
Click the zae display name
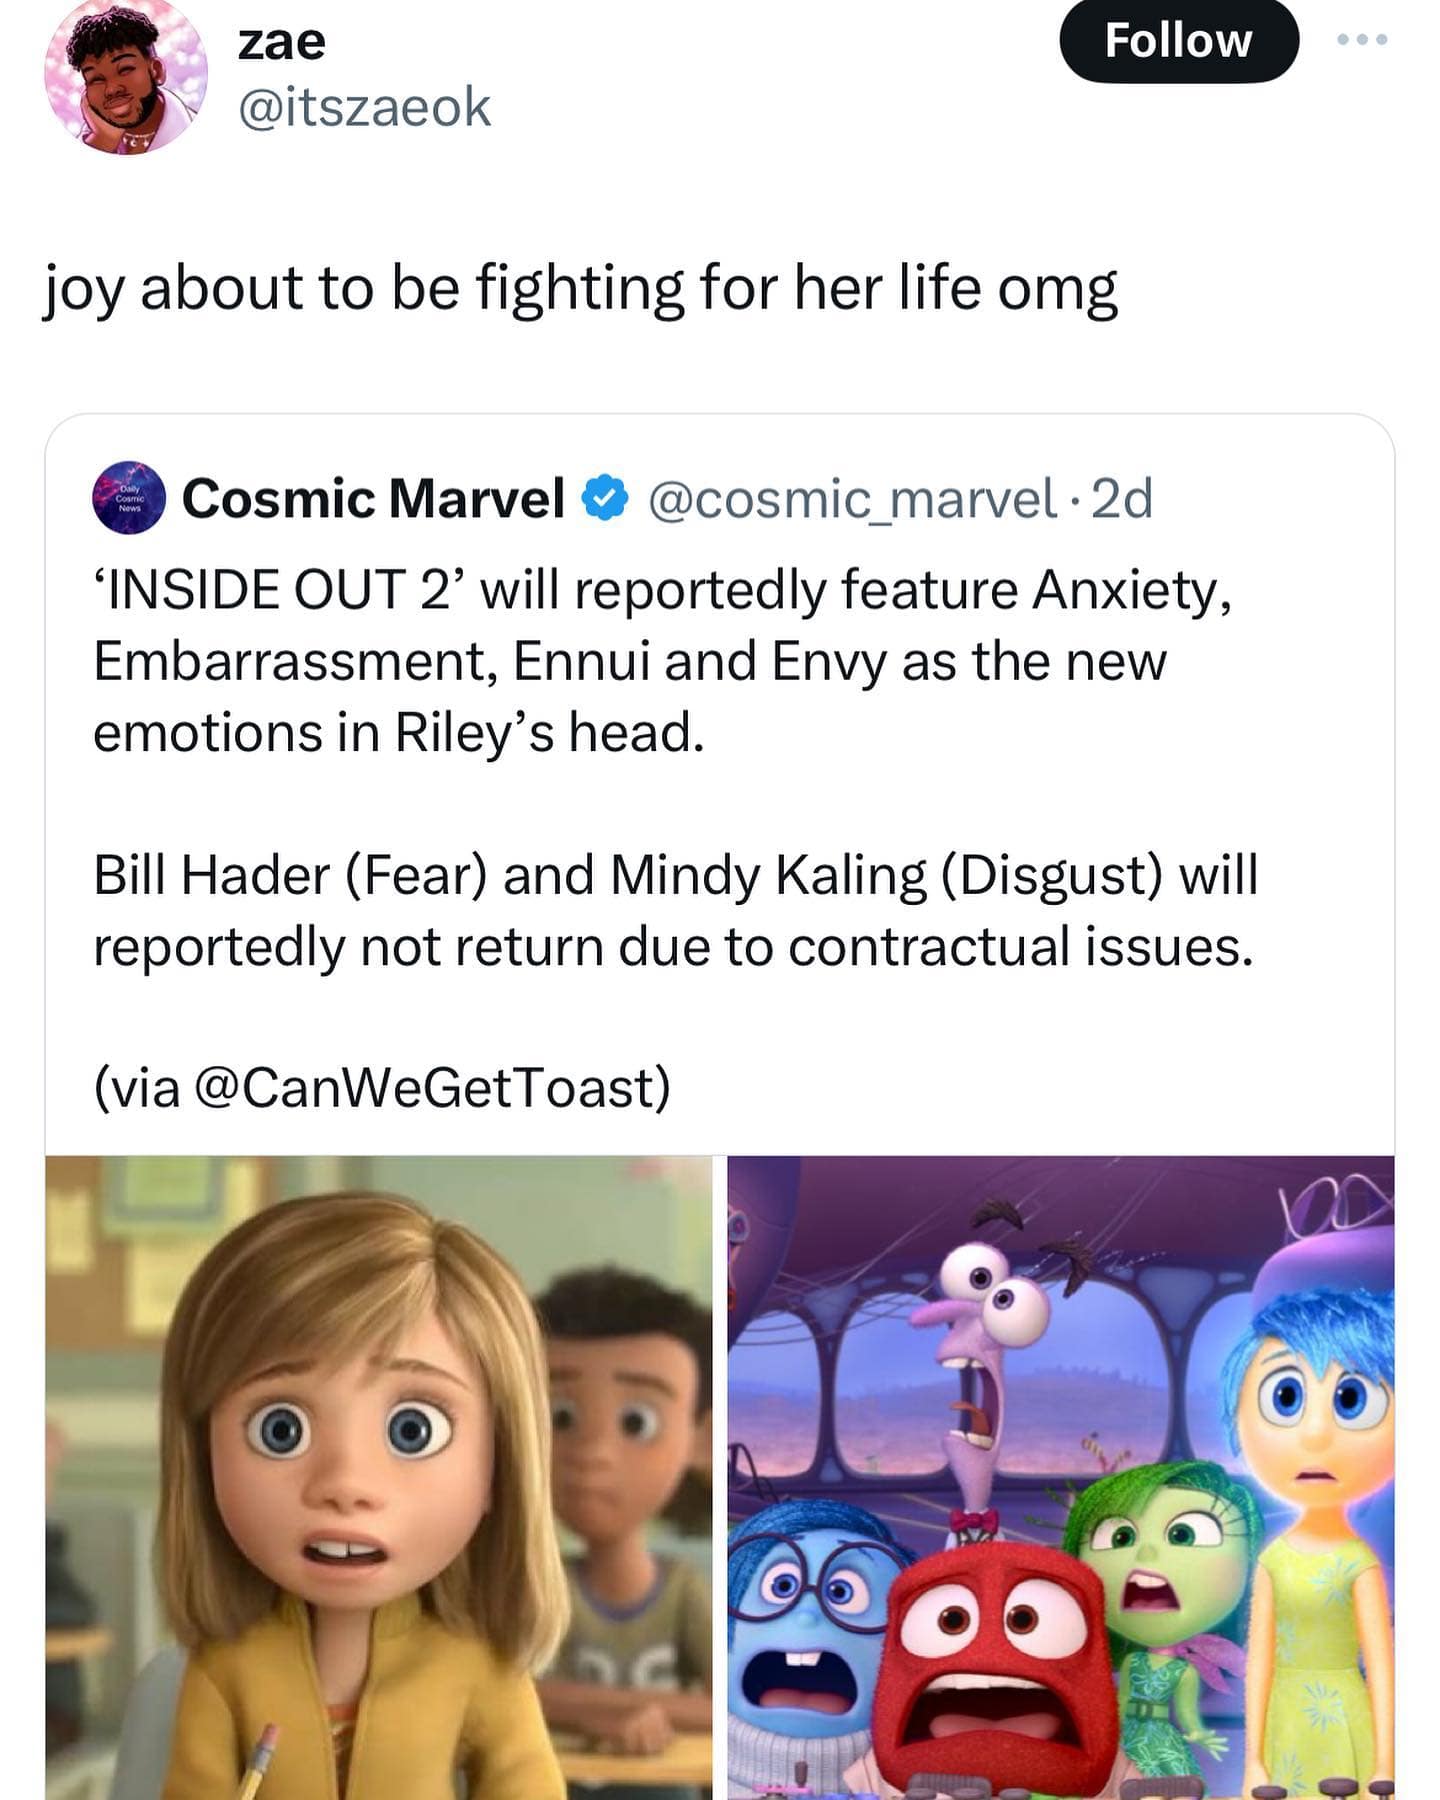pos(281,41)
